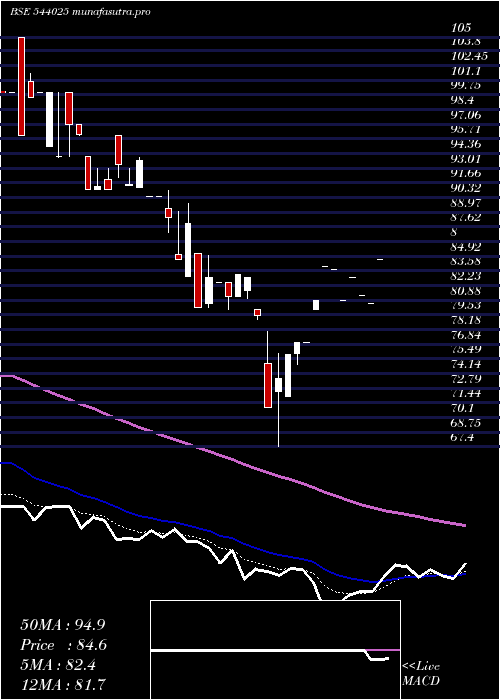Click the BSE 544025 chart title

tap(79, 12)
